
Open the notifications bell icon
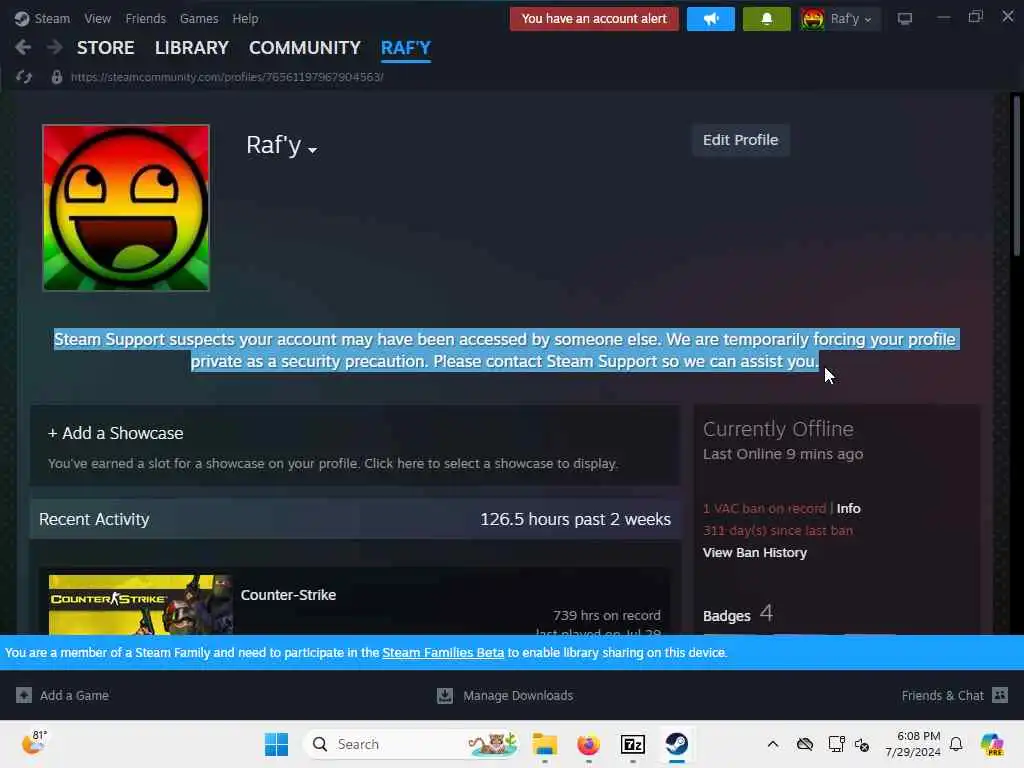tap(766, 19)
